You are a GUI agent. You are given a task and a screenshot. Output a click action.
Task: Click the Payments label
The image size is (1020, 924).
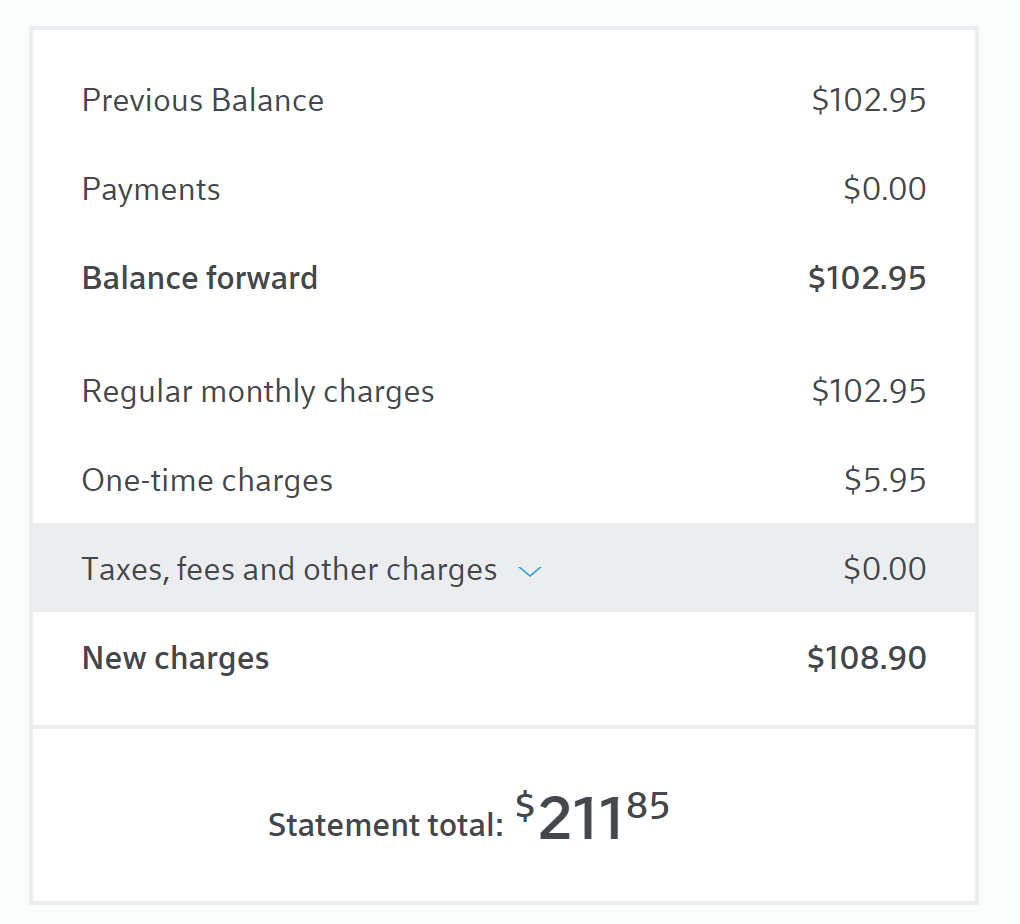(x=151, y=190)
